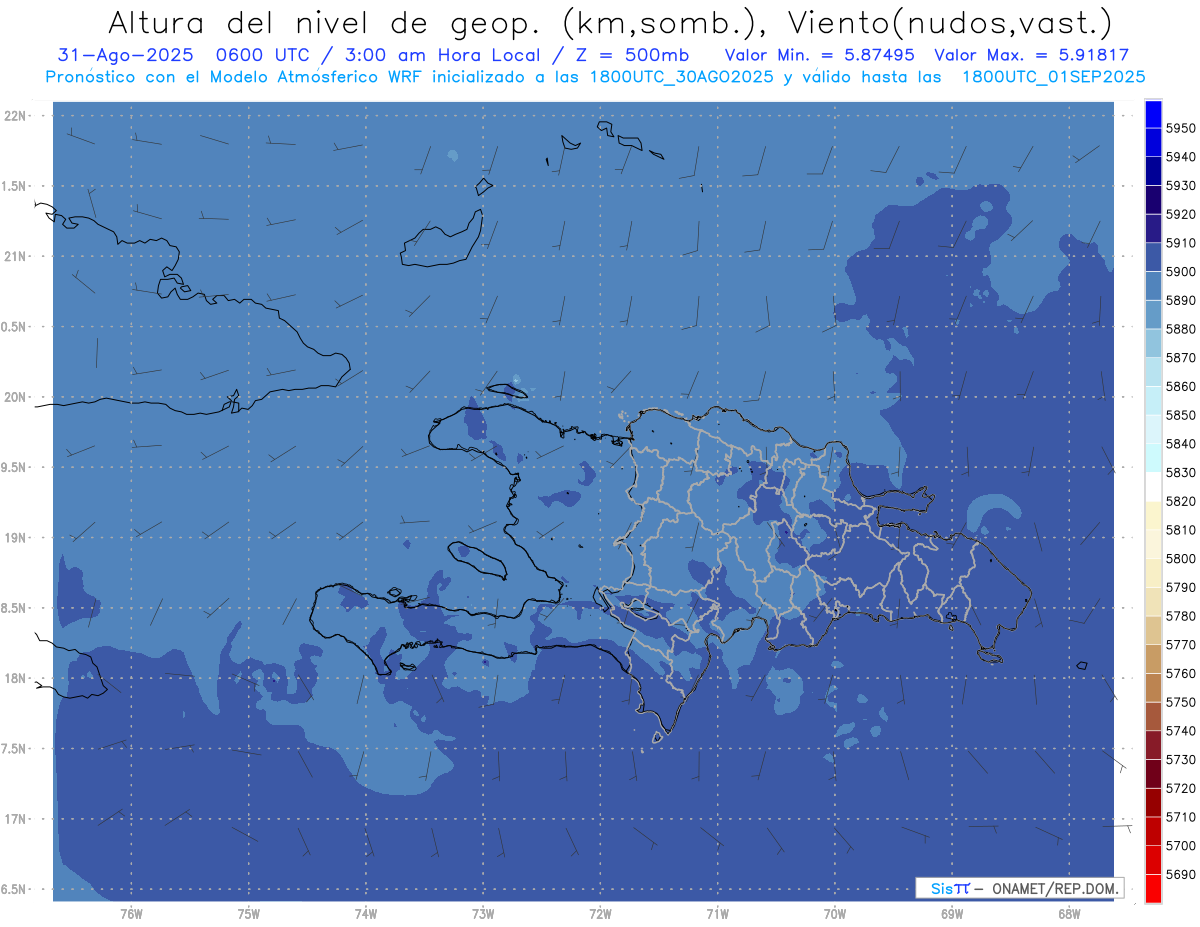Click the "76W" longitude label
The image size is (1200, 927).
tap(131, 913)
